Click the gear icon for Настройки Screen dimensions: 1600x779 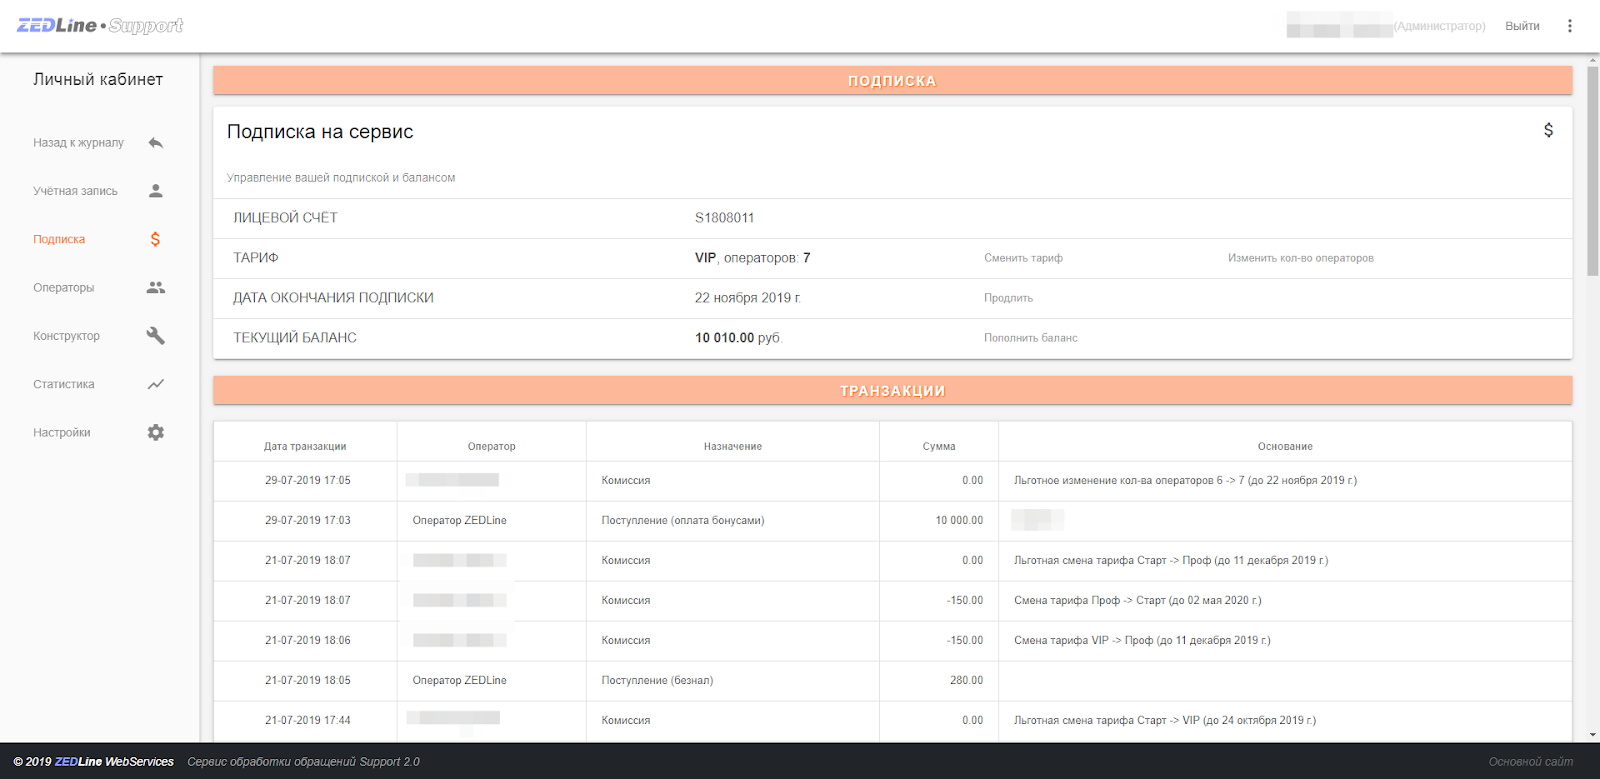click(155, 432)
